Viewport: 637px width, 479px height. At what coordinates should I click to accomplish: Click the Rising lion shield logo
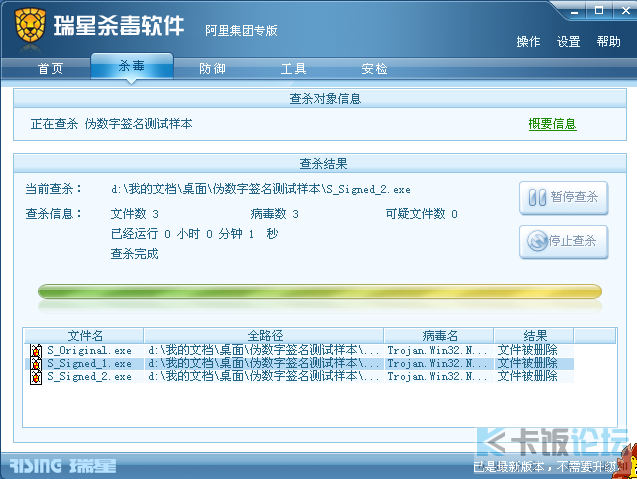[30, 25]
